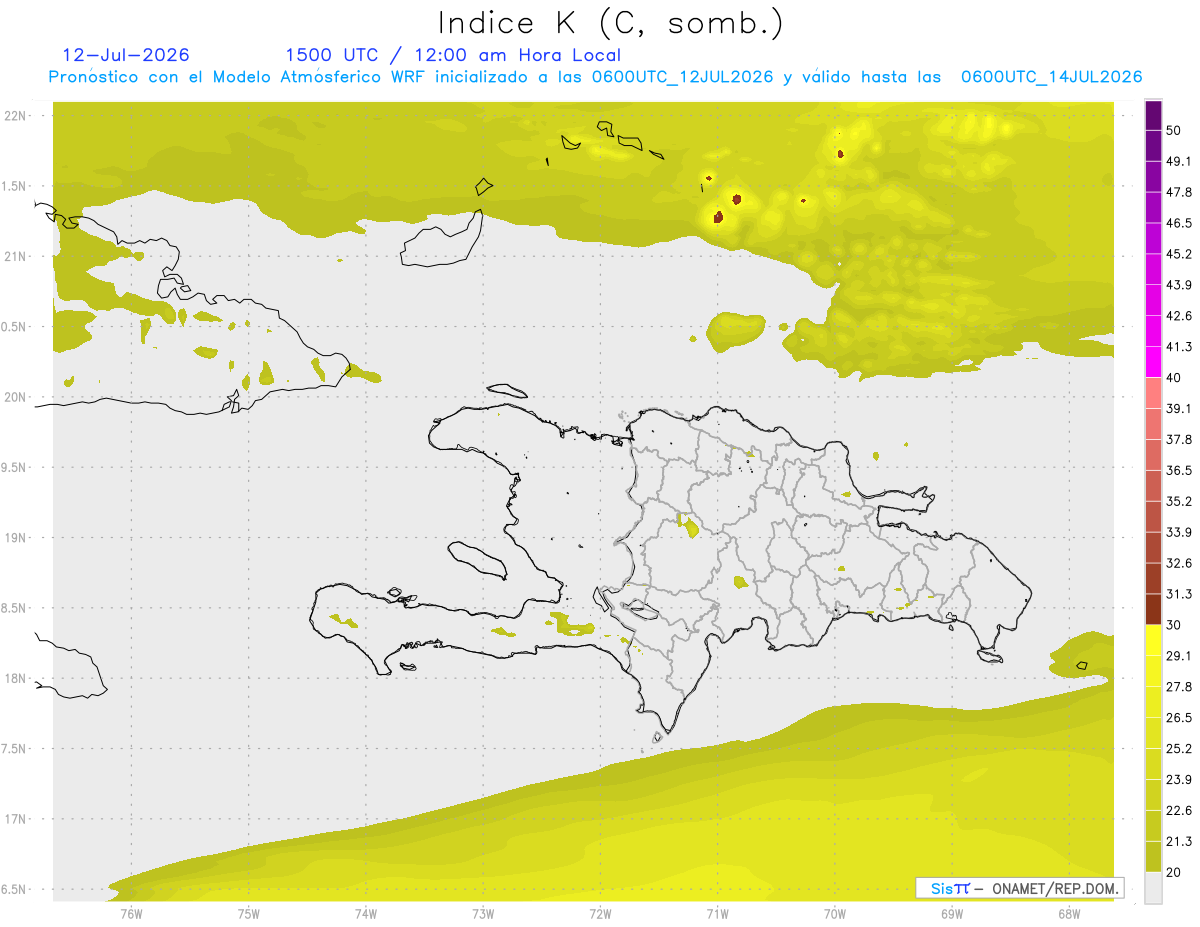This screenshot has width=1200, height=927.
Task: Click the colorbar value "39.1"
Action: [1179, 409]
